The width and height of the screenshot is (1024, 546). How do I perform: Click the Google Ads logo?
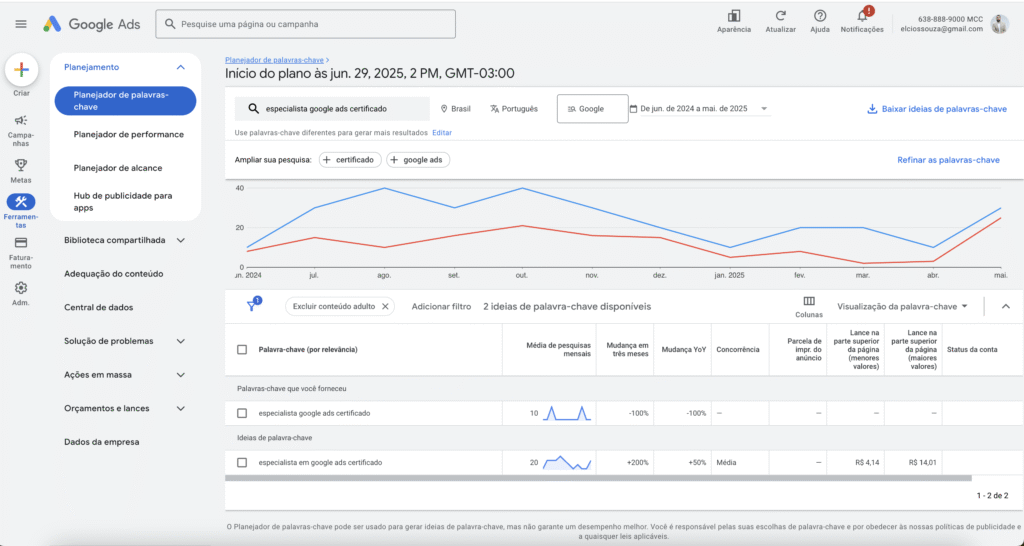tap(91, 24)
